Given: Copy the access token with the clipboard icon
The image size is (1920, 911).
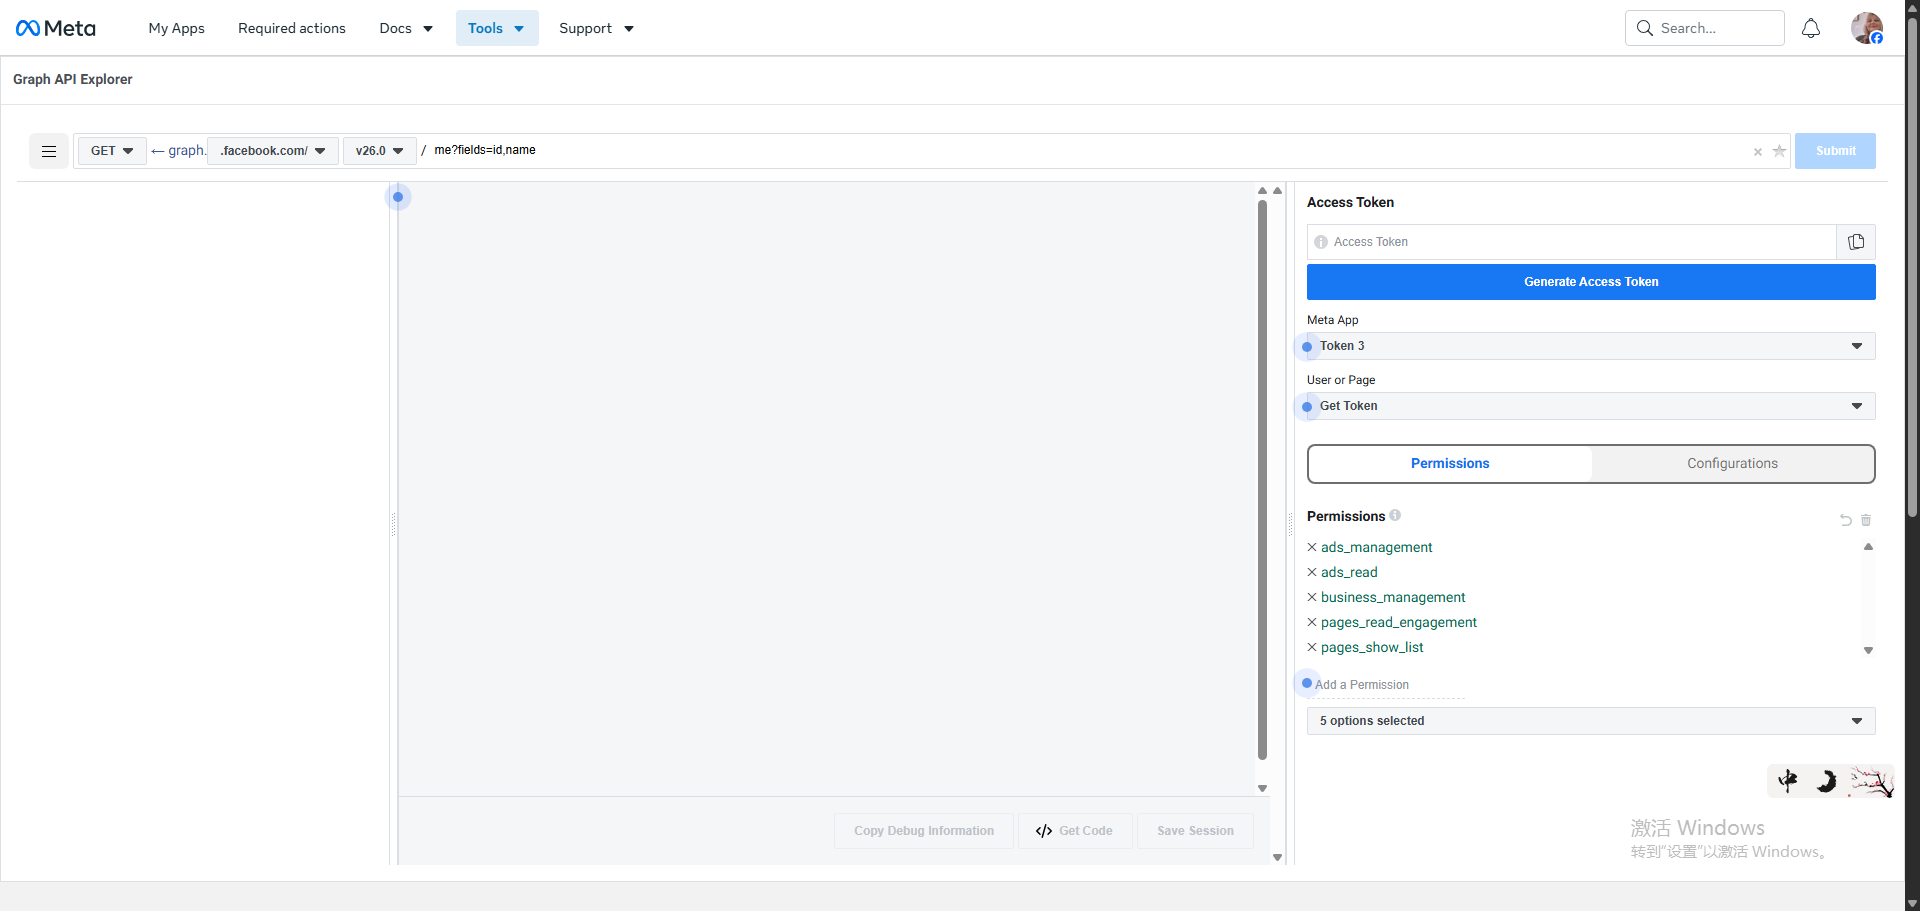Looking at the screenshot, I should click(1856, 242).
